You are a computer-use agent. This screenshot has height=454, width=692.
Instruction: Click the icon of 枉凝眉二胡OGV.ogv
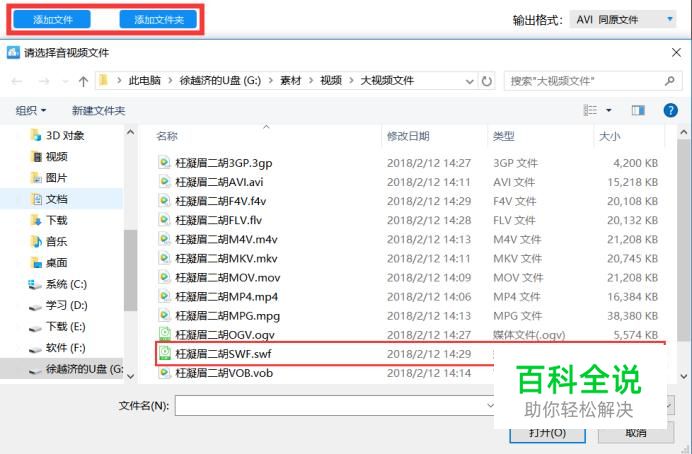coord(165,334)
